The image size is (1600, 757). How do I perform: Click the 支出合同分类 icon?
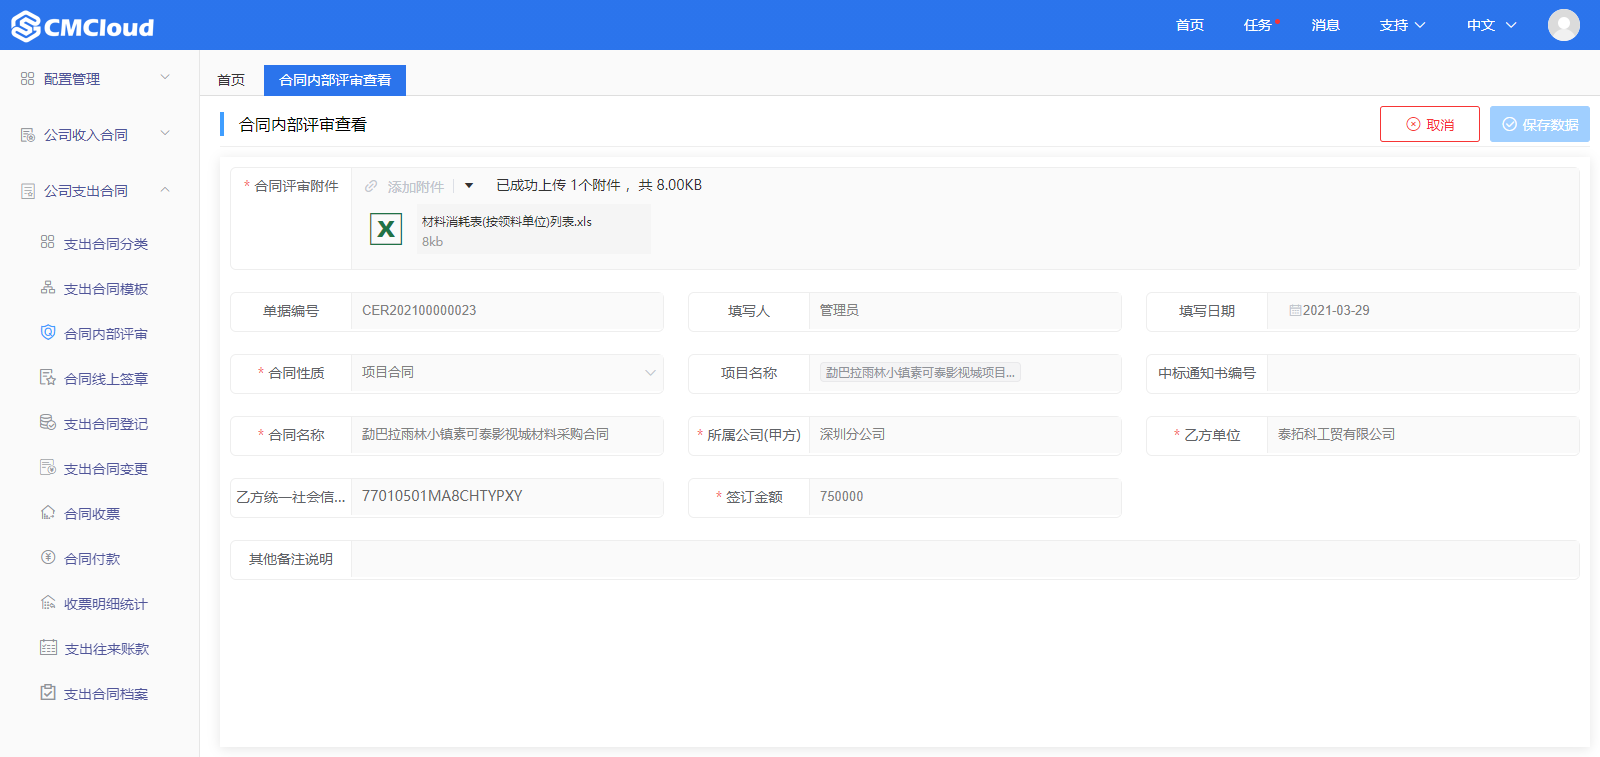pyautogui.click(x=47, y=242)
